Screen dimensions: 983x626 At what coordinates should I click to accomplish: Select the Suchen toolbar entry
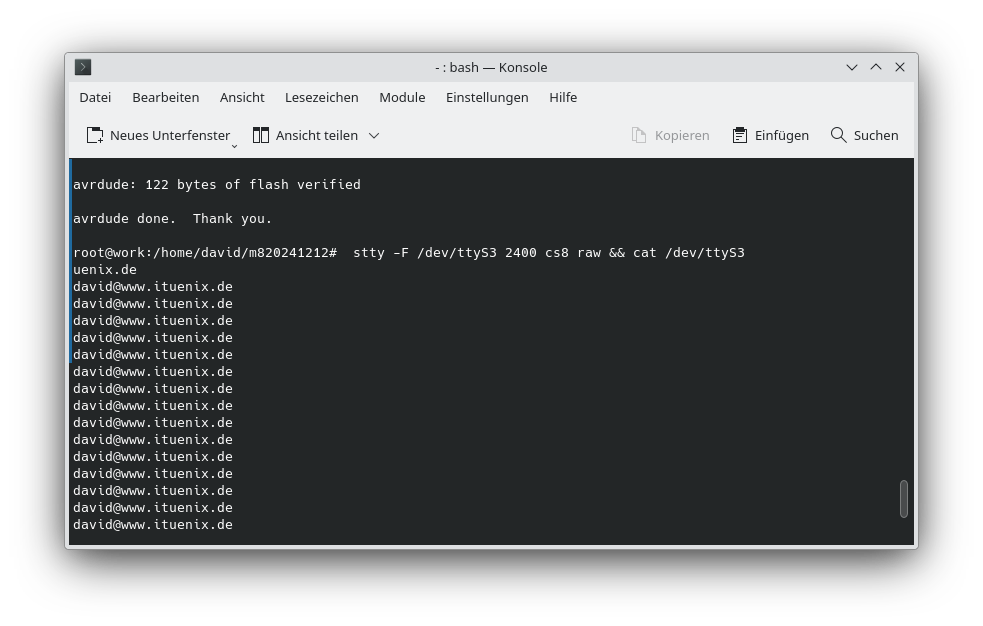864,134
